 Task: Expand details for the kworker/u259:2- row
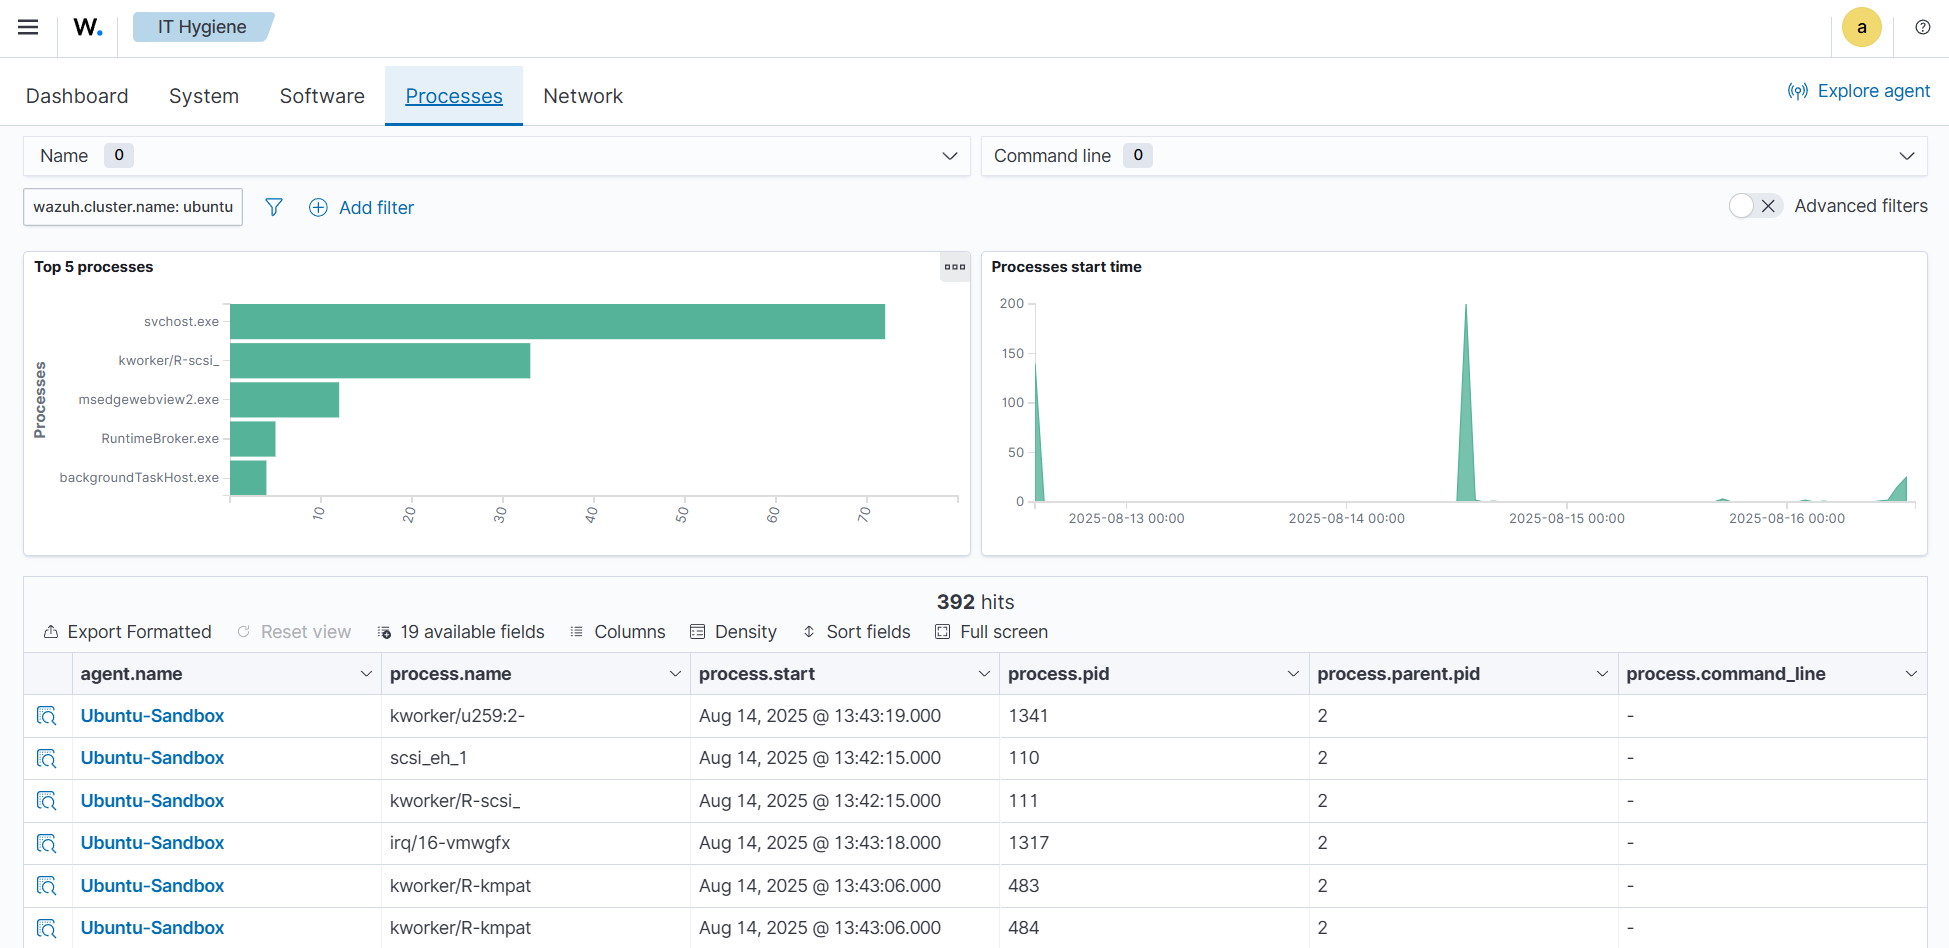pos(47,716)
